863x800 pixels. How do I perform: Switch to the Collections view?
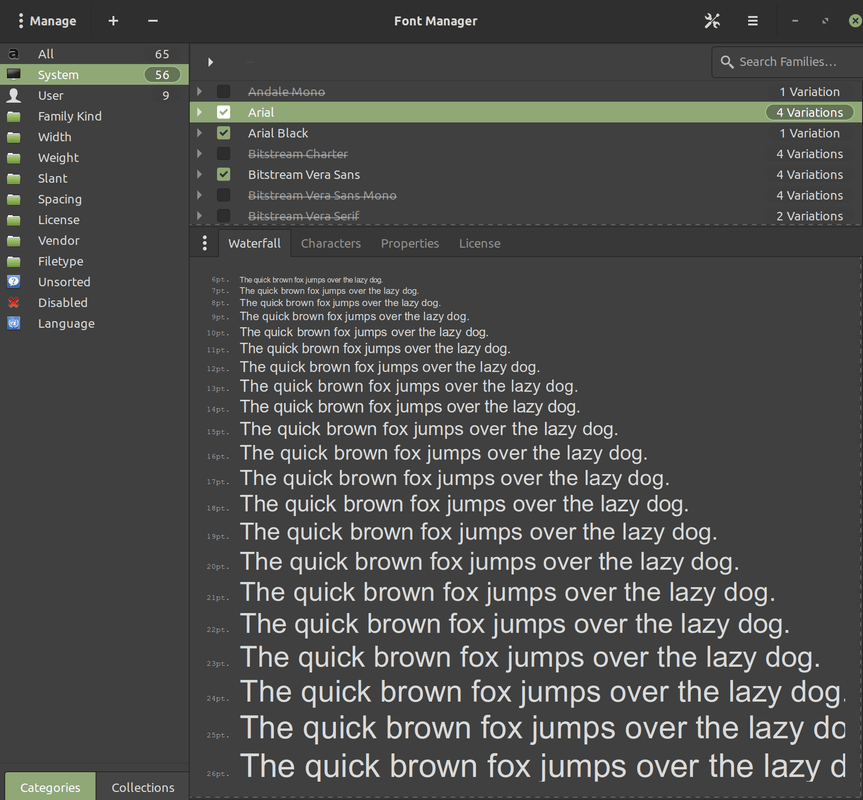[x=141, y=787]
